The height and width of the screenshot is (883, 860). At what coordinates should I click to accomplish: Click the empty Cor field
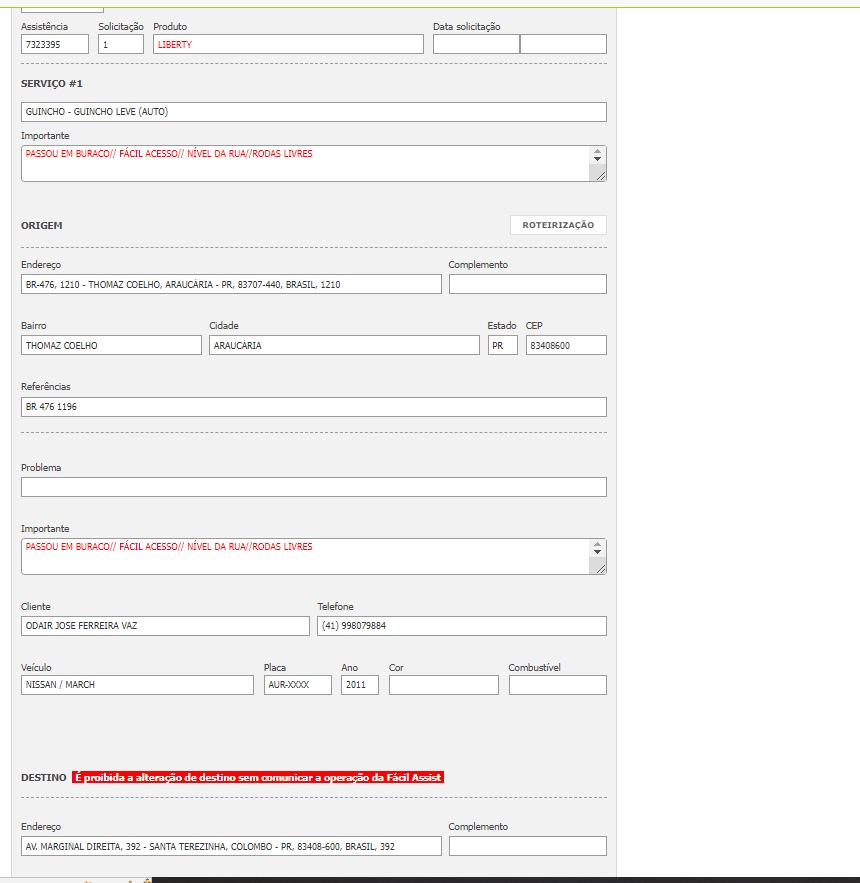(444, 685)
